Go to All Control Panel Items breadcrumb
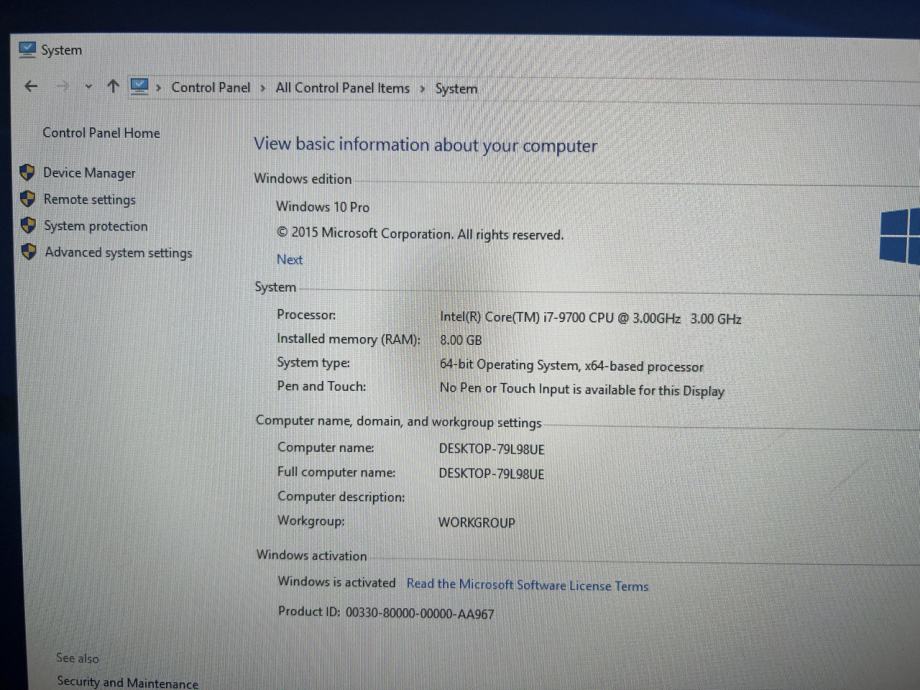The width and height of the screenshot is (920, 690). 343,88
